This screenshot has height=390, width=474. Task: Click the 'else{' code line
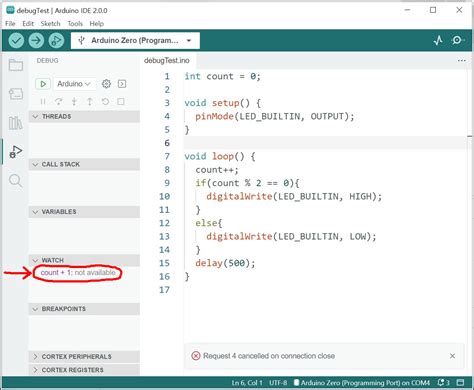pyautogui.click(x=209, y=223)
